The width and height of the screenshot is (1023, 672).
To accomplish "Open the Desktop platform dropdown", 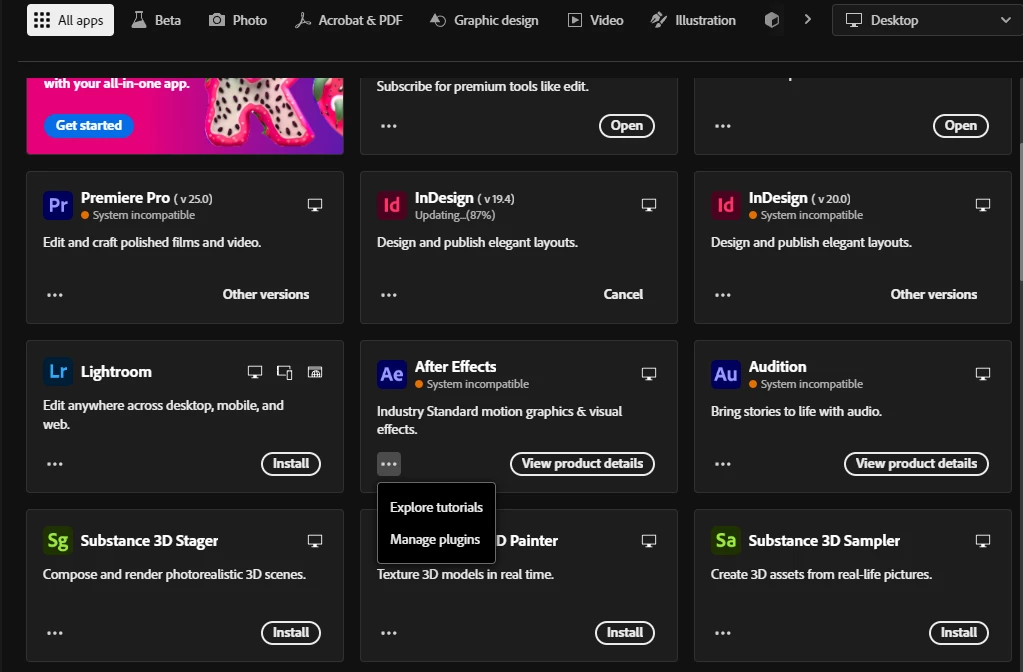I will (927, 20).
